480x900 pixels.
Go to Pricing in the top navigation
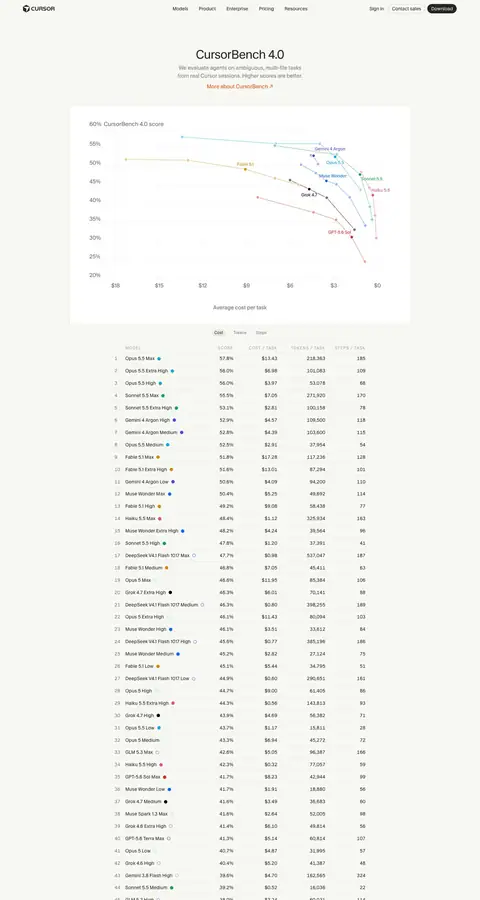tap(266, 9)
